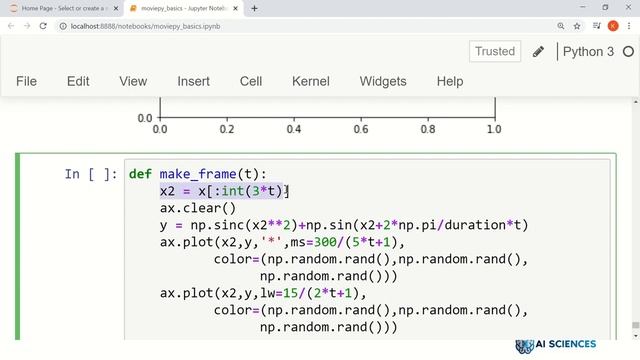Image resolution: width=640 pixels, height=360 pixels.
Task: Reload the notebook page
Action: [43, 26]
